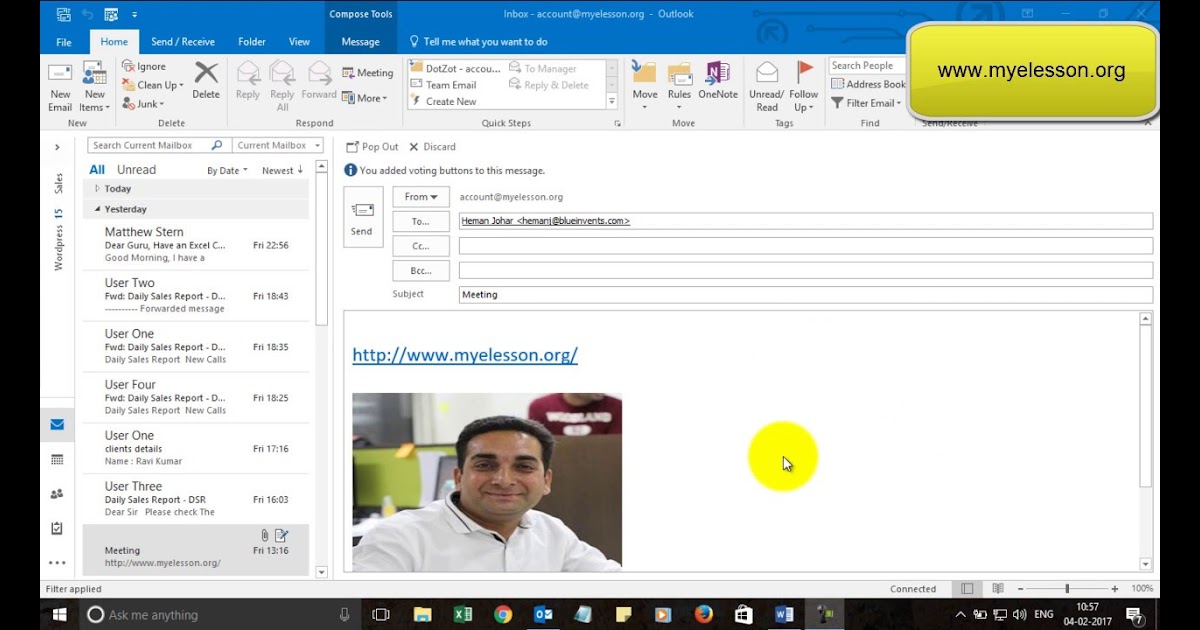This screenshot has width=1200, height=630.
Task: Switch to Reading view in status bar
Action: pyautogui.click(x=997, y=589)
